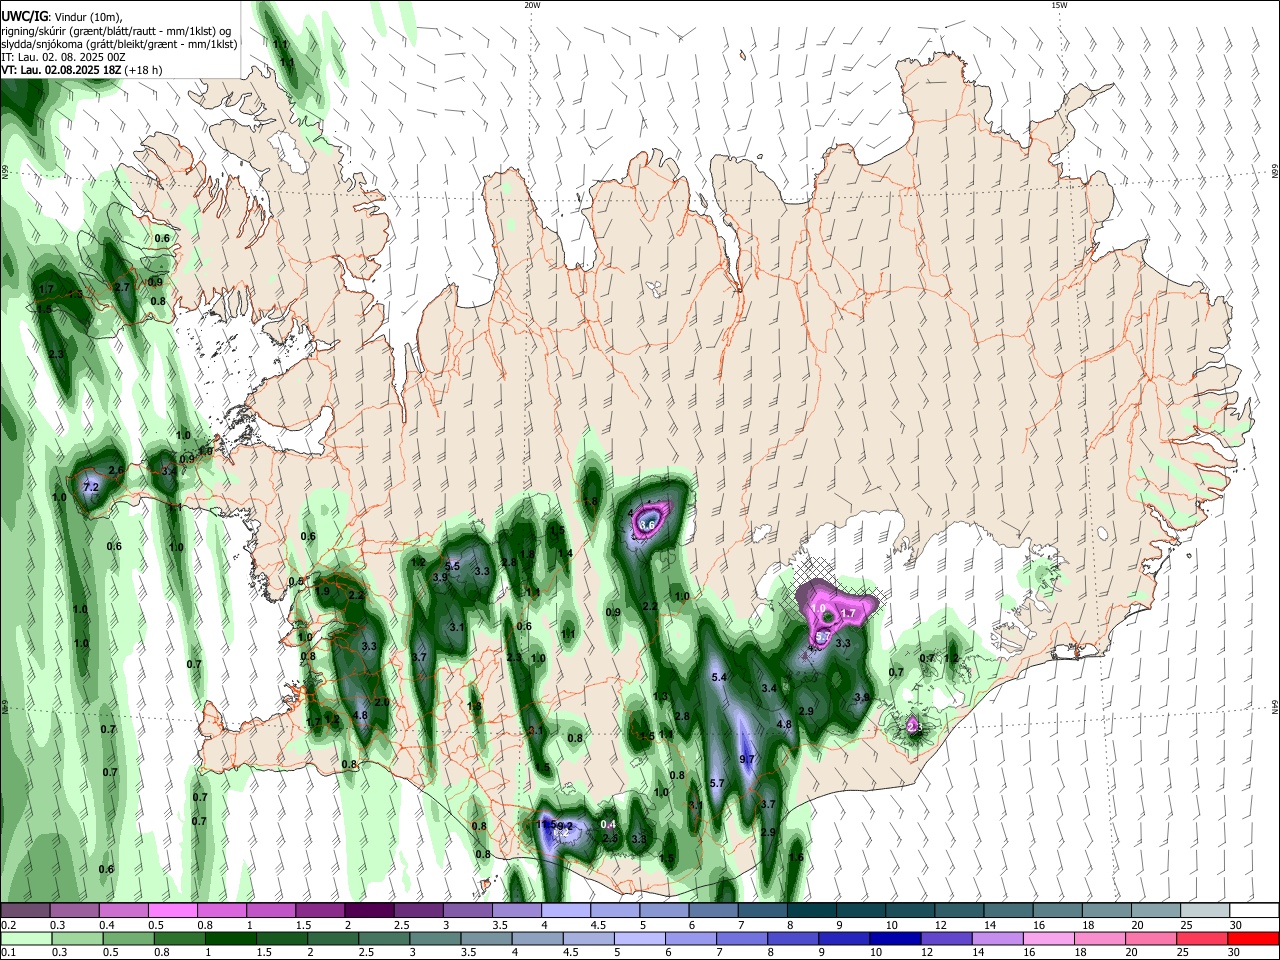This screenshot has width=1280, height=960.
Task: Click the '5.4' precipitation value on the map
Action: click(718, 677)
